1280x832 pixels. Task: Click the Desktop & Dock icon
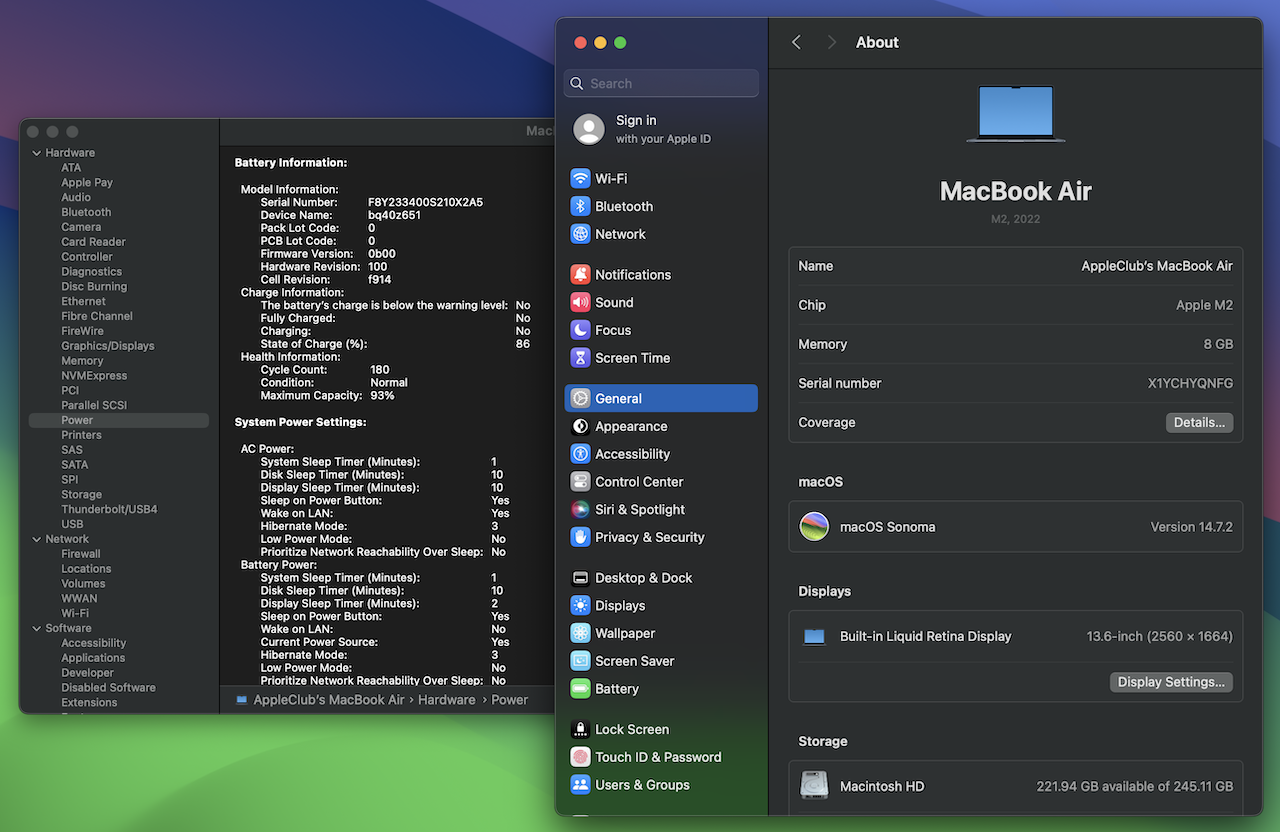pyautogui.click(x=580, y=578)
